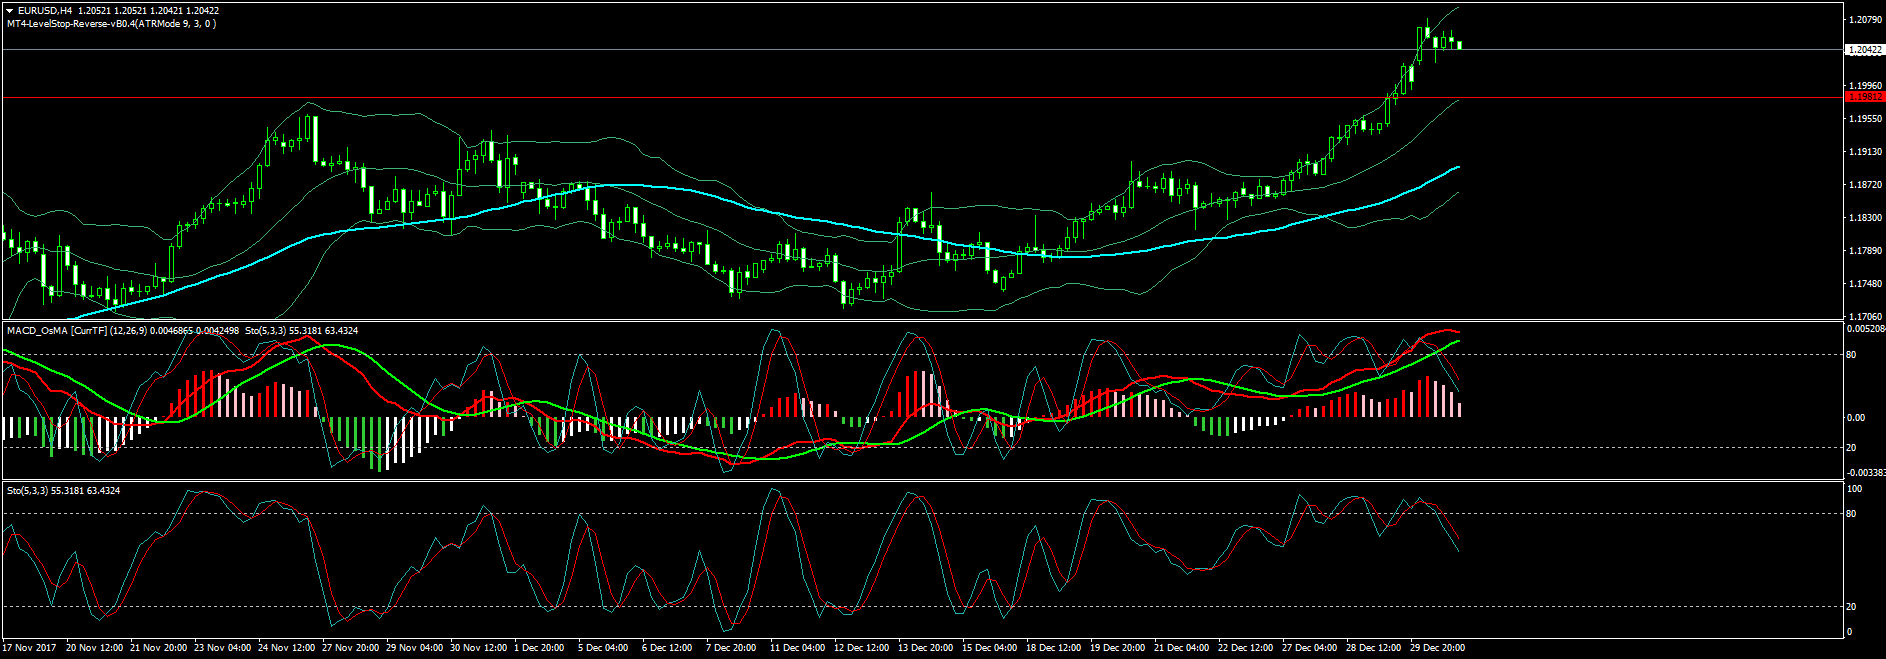Click the MT4-LevelStop-Reverse indicator label
Screen dimensions: 1886x659
[x=110, y=24]
